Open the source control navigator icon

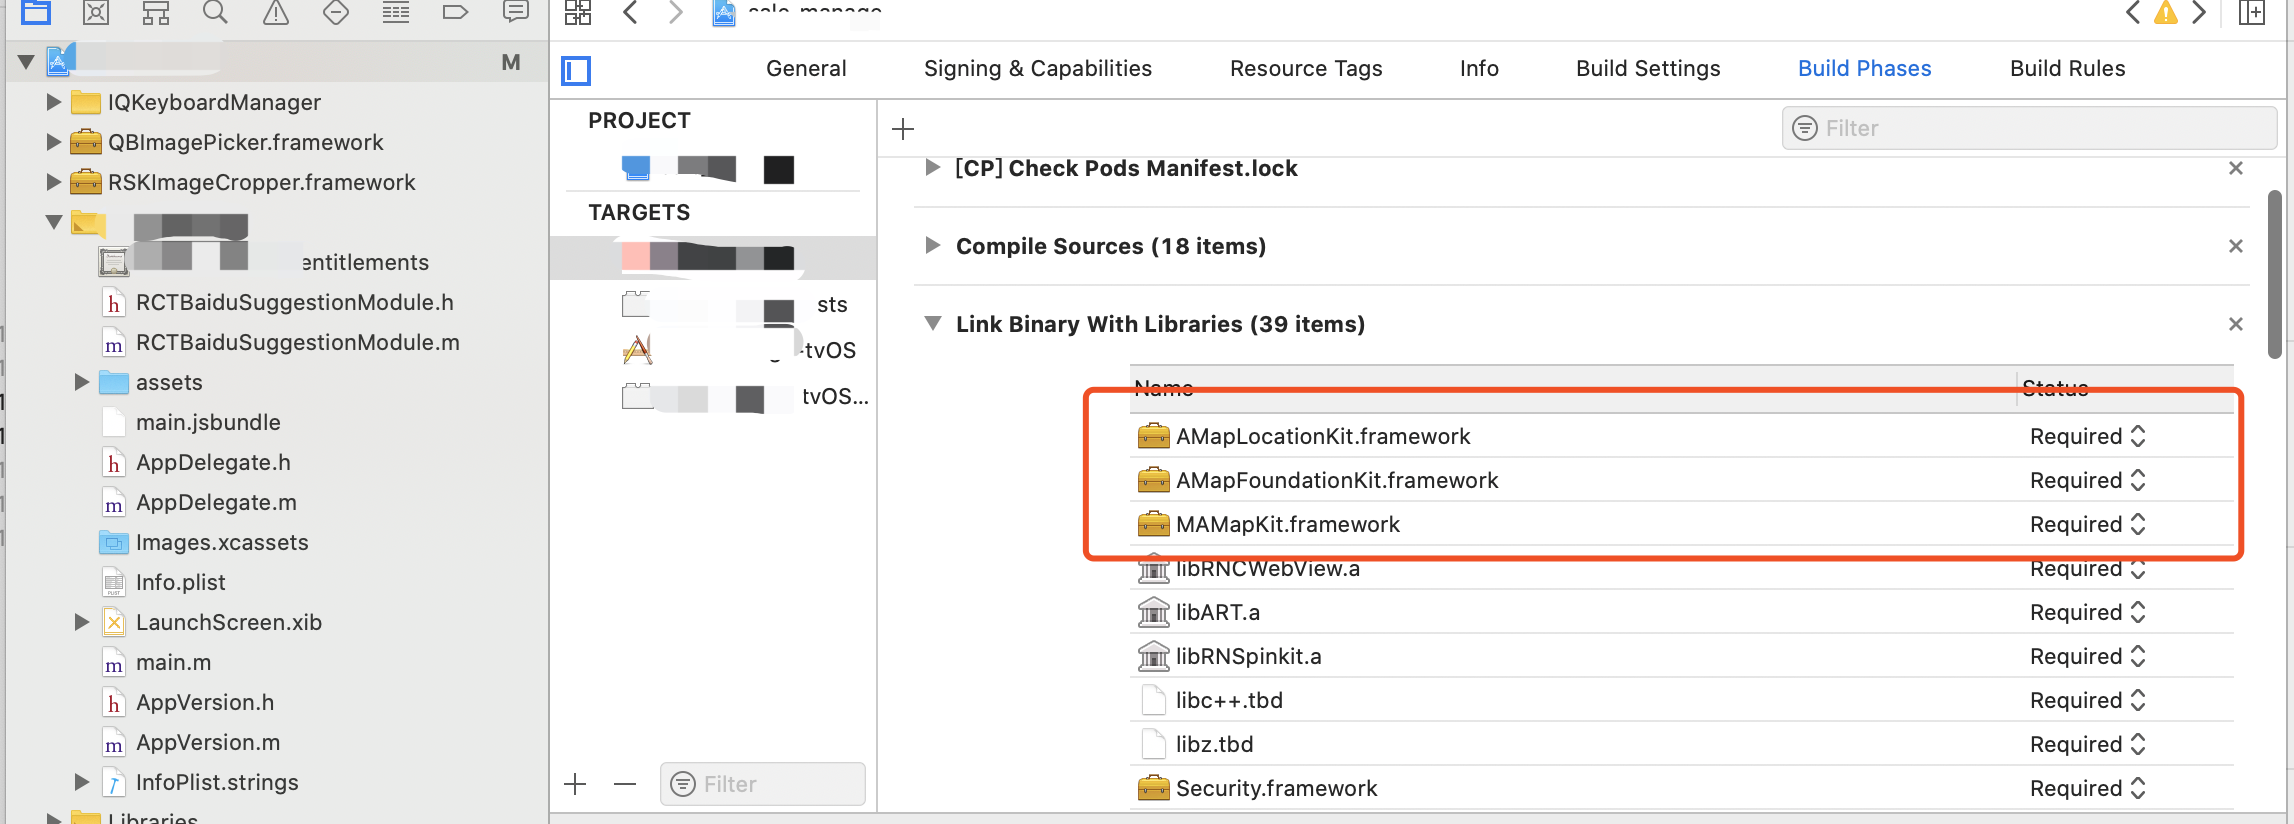click(96, 12)
